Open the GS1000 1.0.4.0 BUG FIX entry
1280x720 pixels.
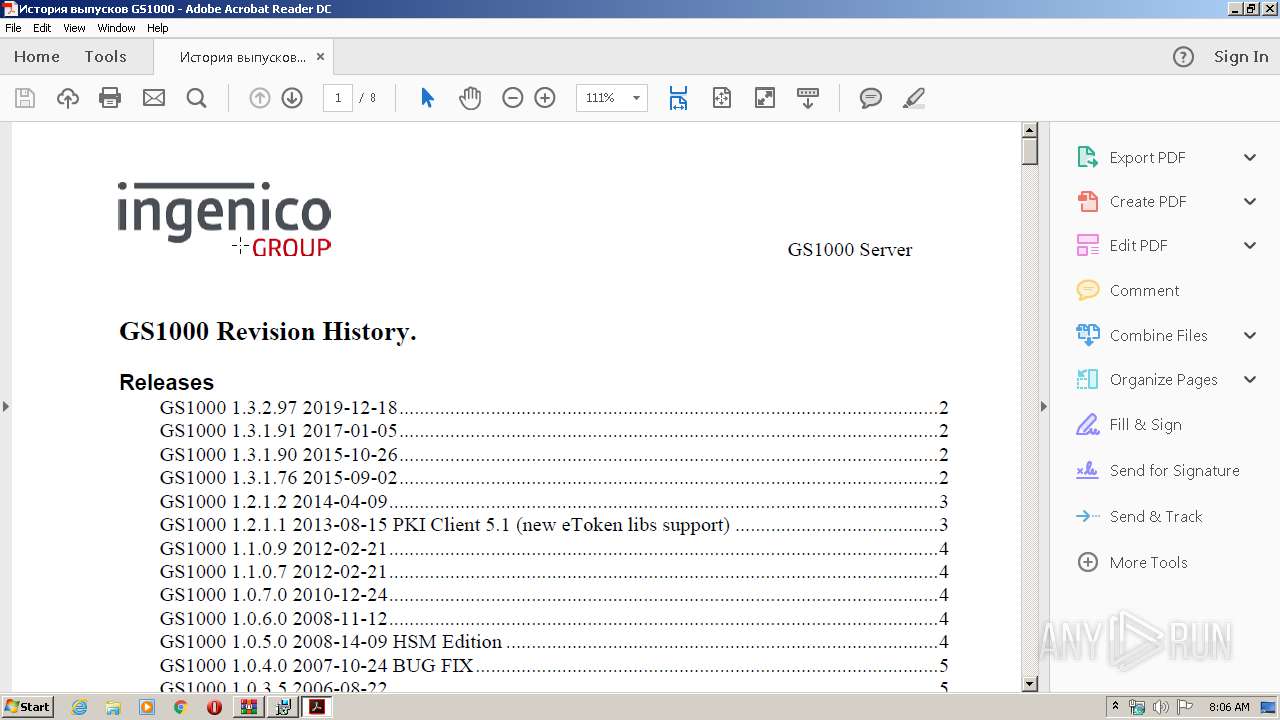[553, 665]
